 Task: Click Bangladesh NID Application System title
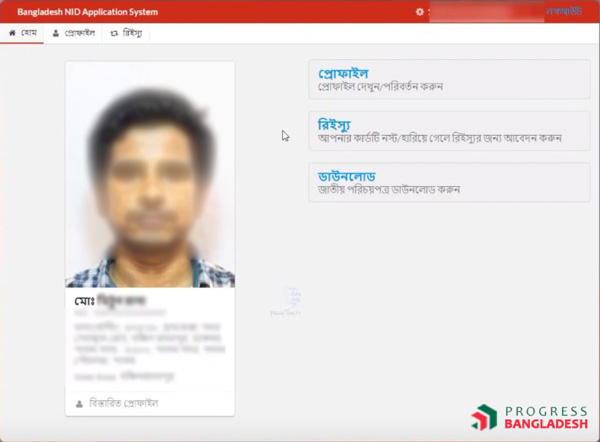(87, 12)
